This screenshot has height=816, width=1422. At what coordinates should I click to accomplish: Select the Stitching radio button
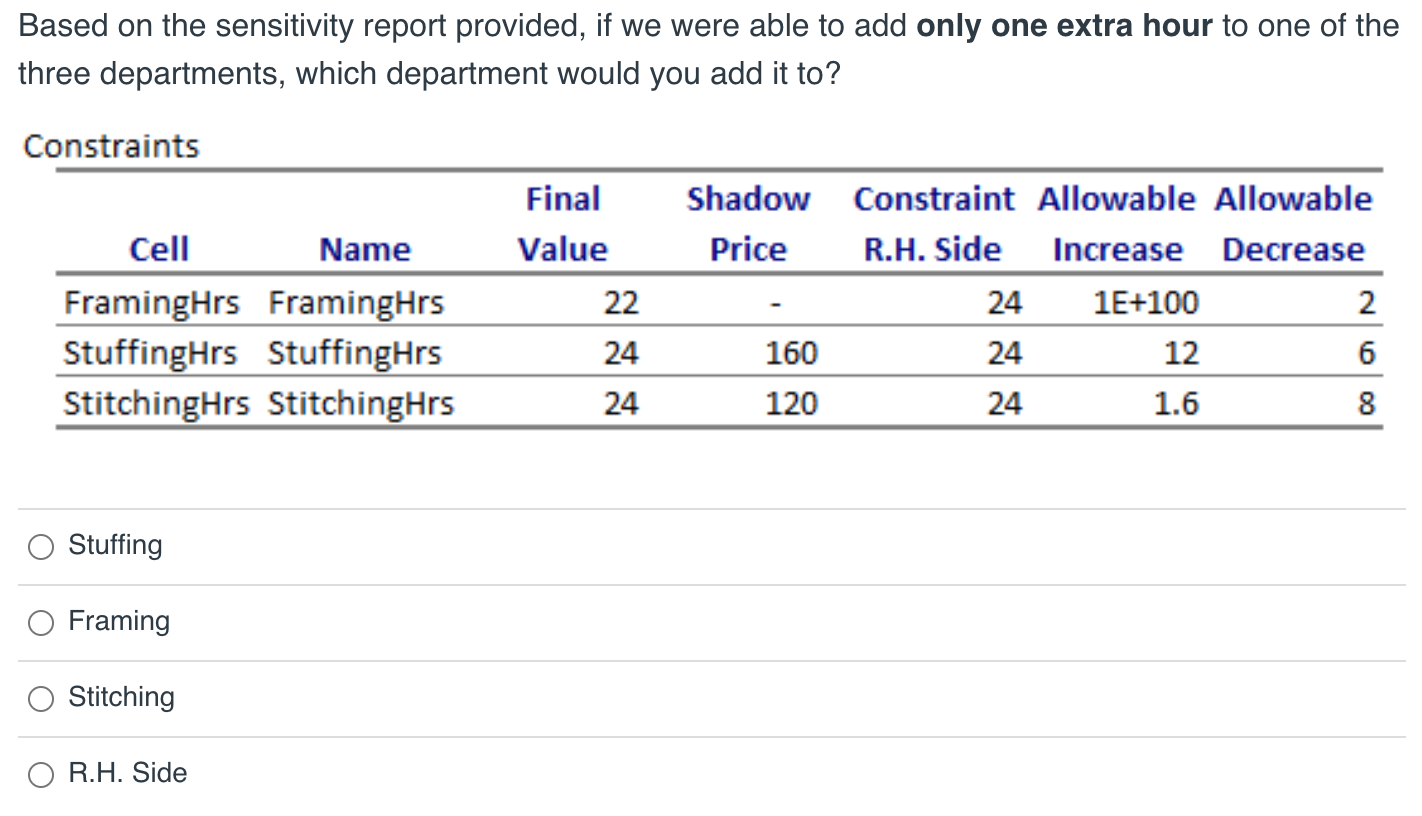point(41,698)
